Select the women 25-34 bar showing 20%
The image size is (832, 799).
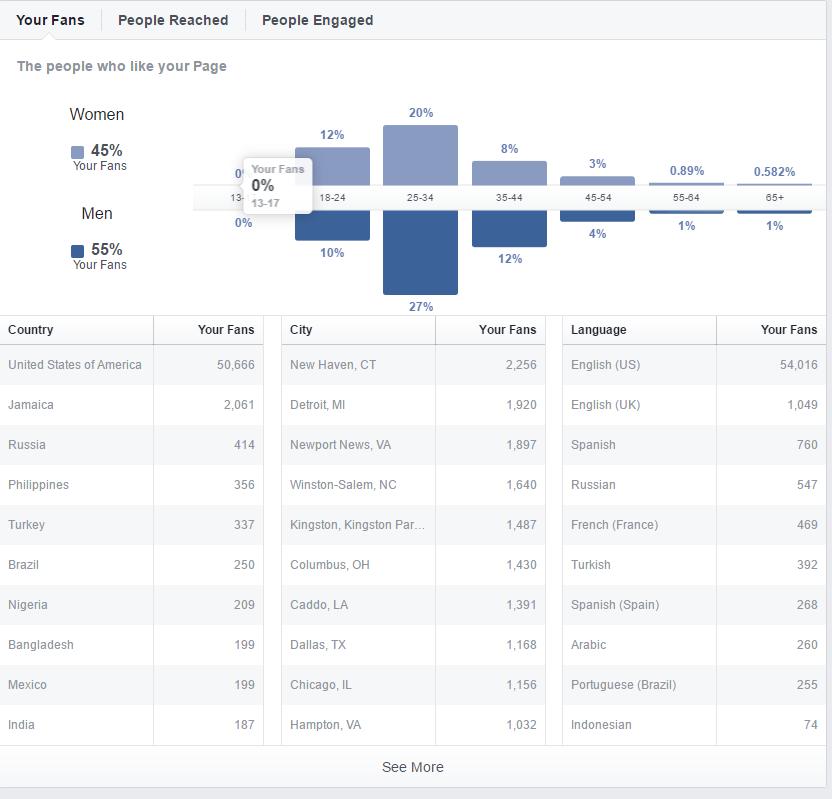(x=420, y=155)
